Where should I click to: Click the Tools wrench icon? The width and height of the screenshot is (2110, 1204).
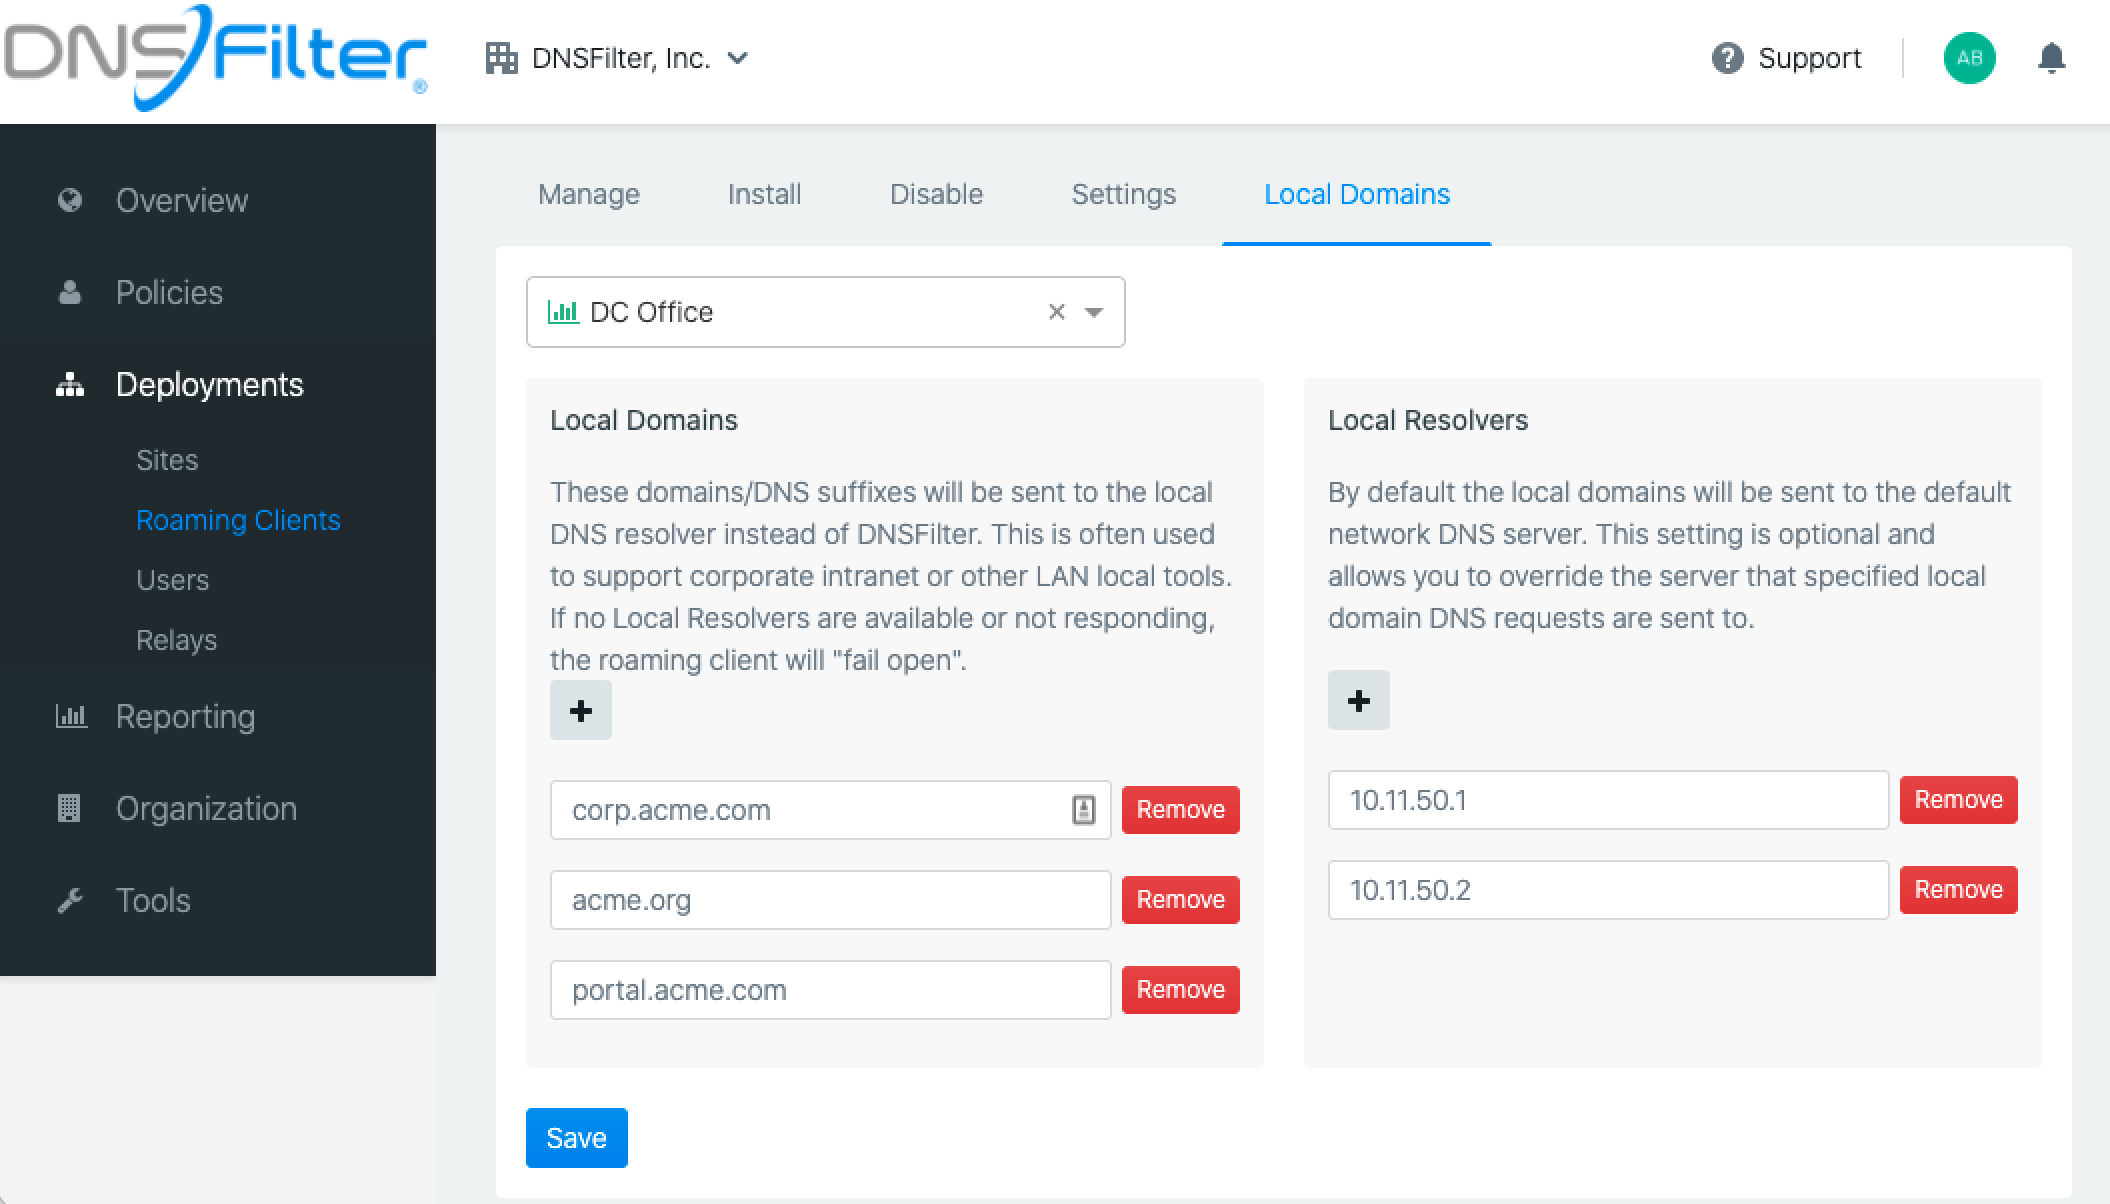click(70, 900)
